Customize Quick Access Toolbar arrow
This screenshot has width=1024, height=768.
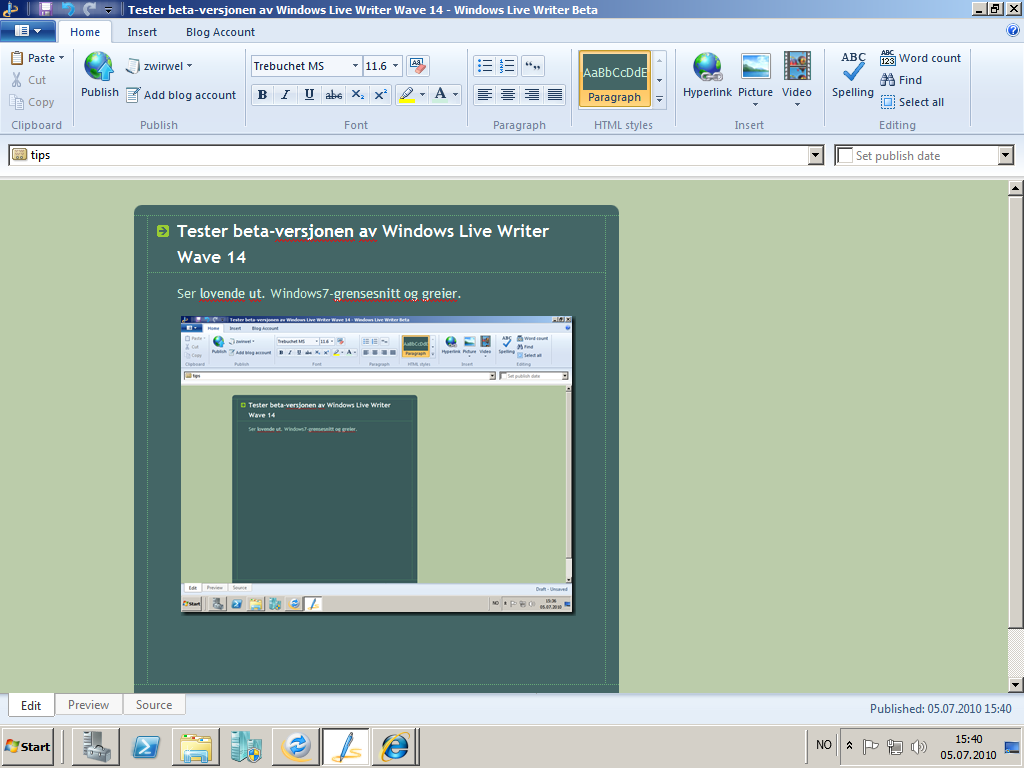click(x=108, y=10)
